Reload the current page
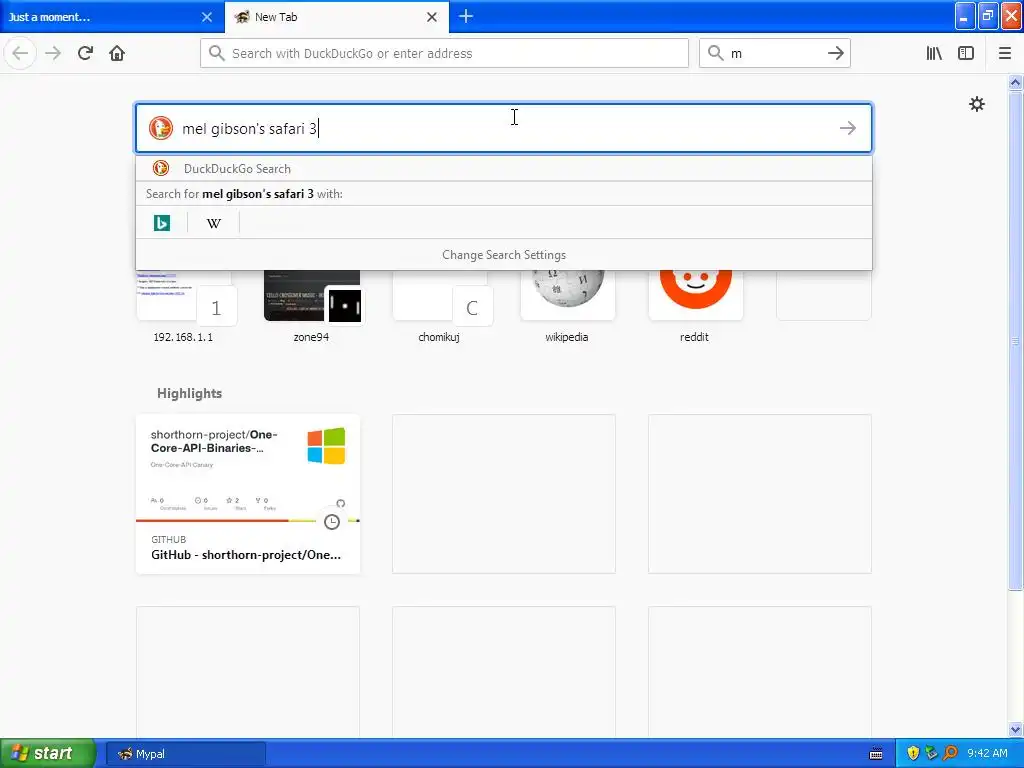 click(x=85, y=53)
